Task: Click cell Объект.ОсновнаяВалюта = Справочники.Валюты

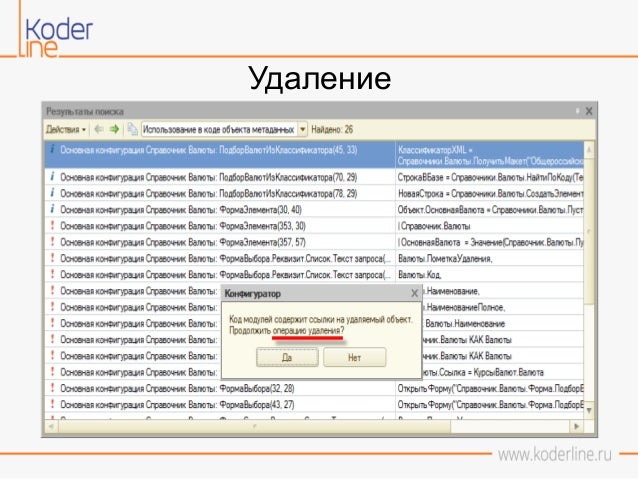Action: coord(489,210)
